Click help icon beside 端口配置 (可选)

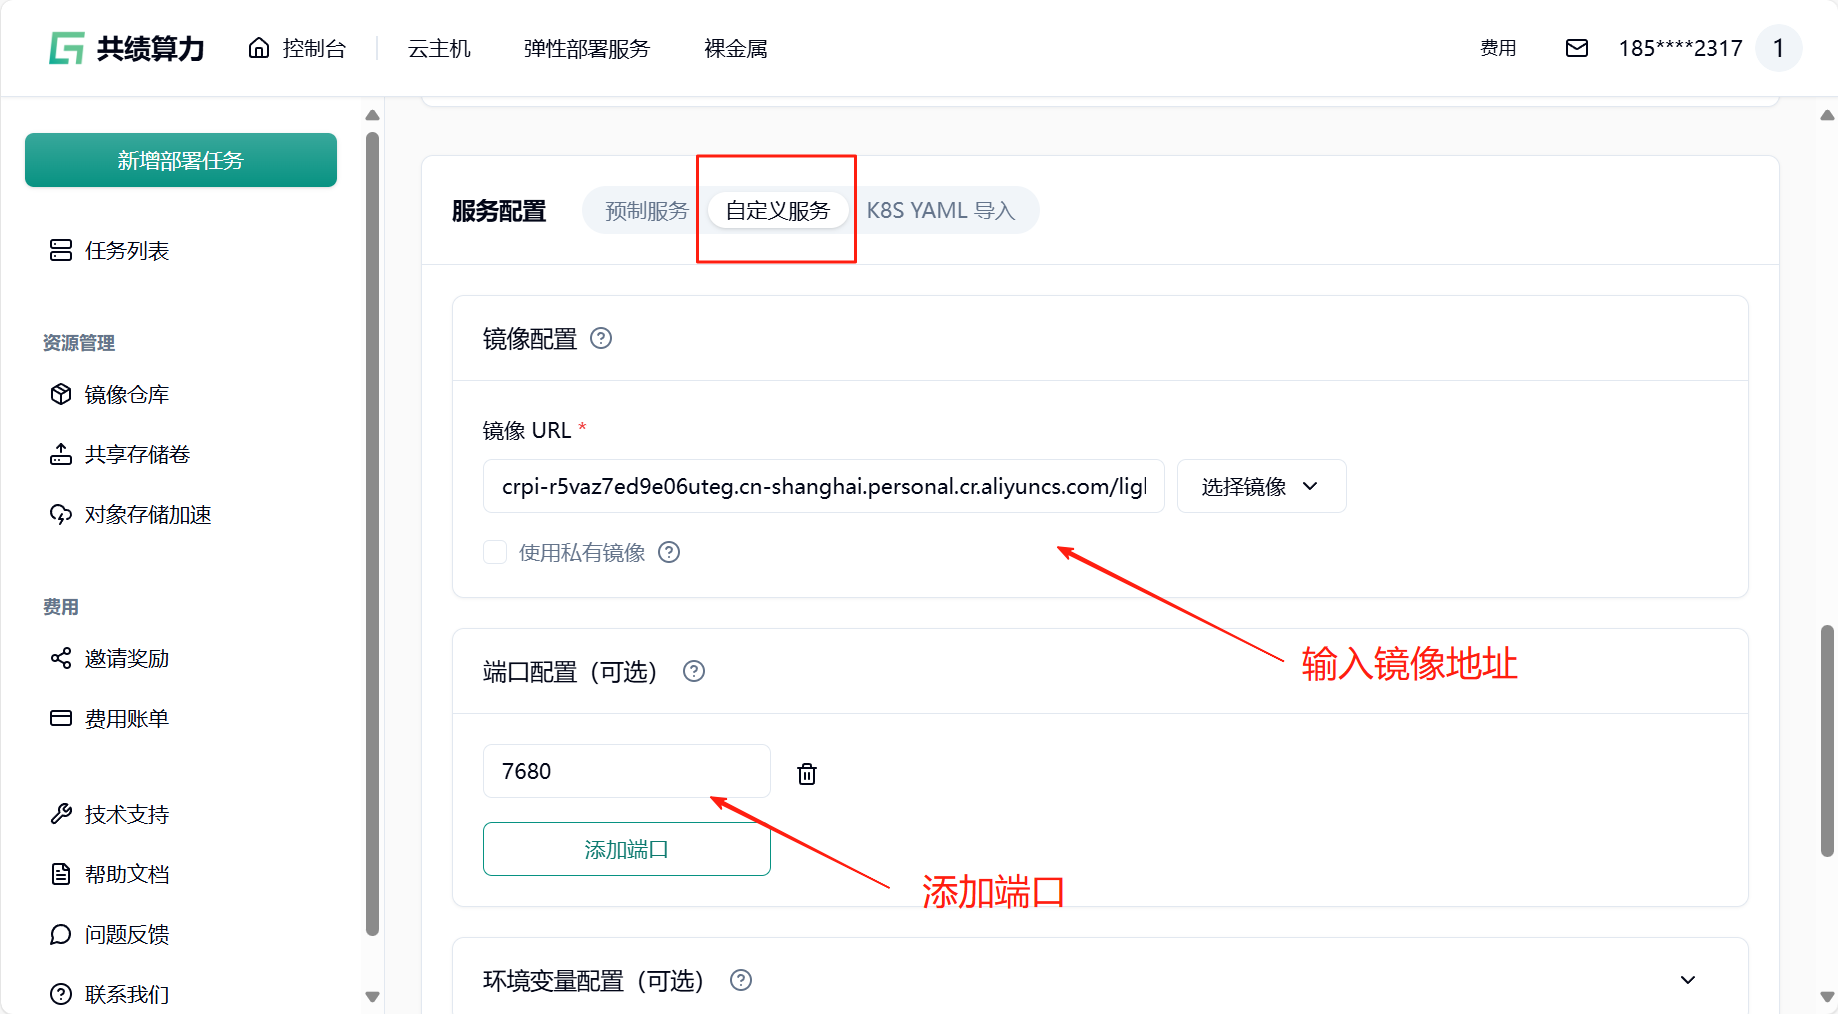click(x=694, y=672)
